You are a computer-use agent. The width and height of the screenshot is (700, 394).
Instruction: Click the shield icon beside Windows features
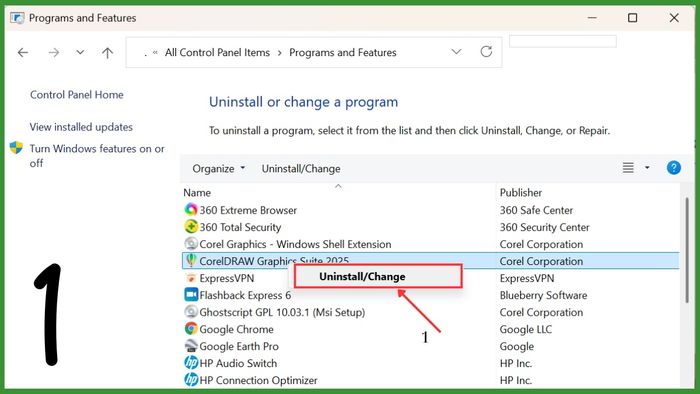(16, 148)
